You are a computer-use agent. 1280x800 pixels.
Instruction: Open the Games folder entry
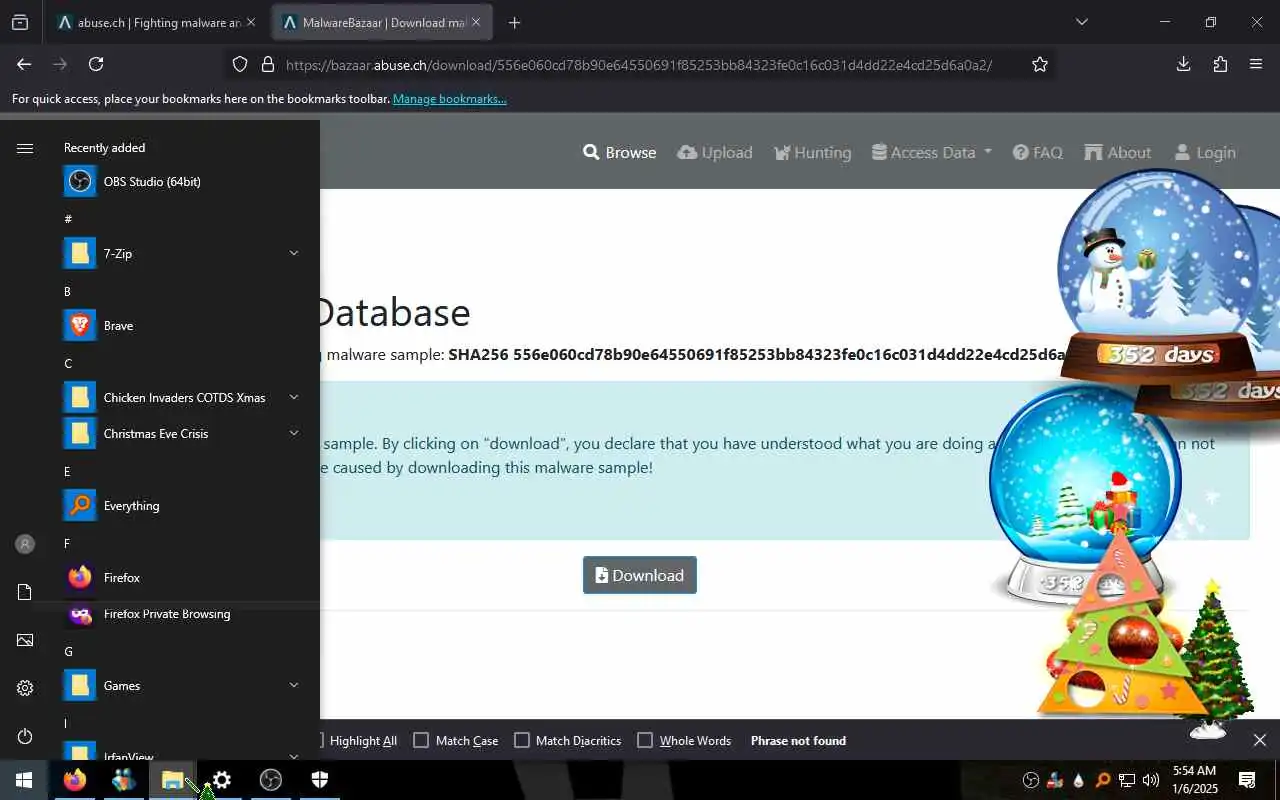(180, 686)
